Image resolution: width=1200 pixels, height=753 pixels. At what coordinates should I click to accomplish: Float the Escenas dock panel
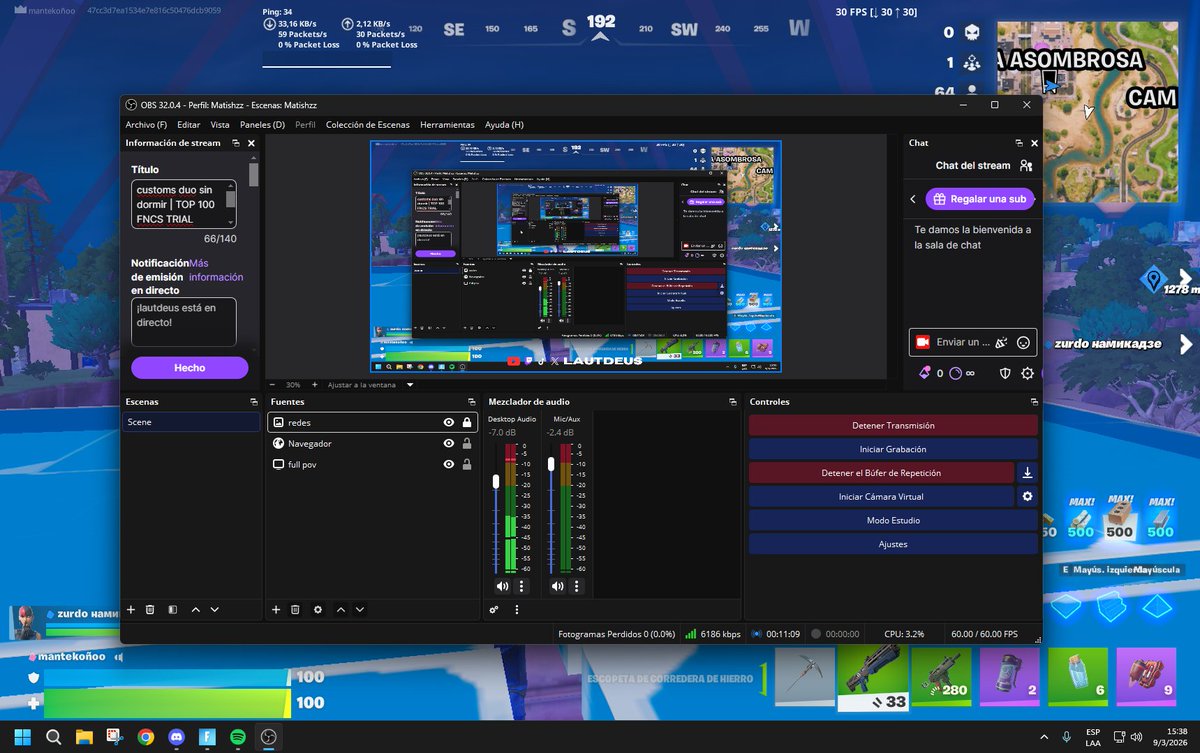(x=254, y=402)
